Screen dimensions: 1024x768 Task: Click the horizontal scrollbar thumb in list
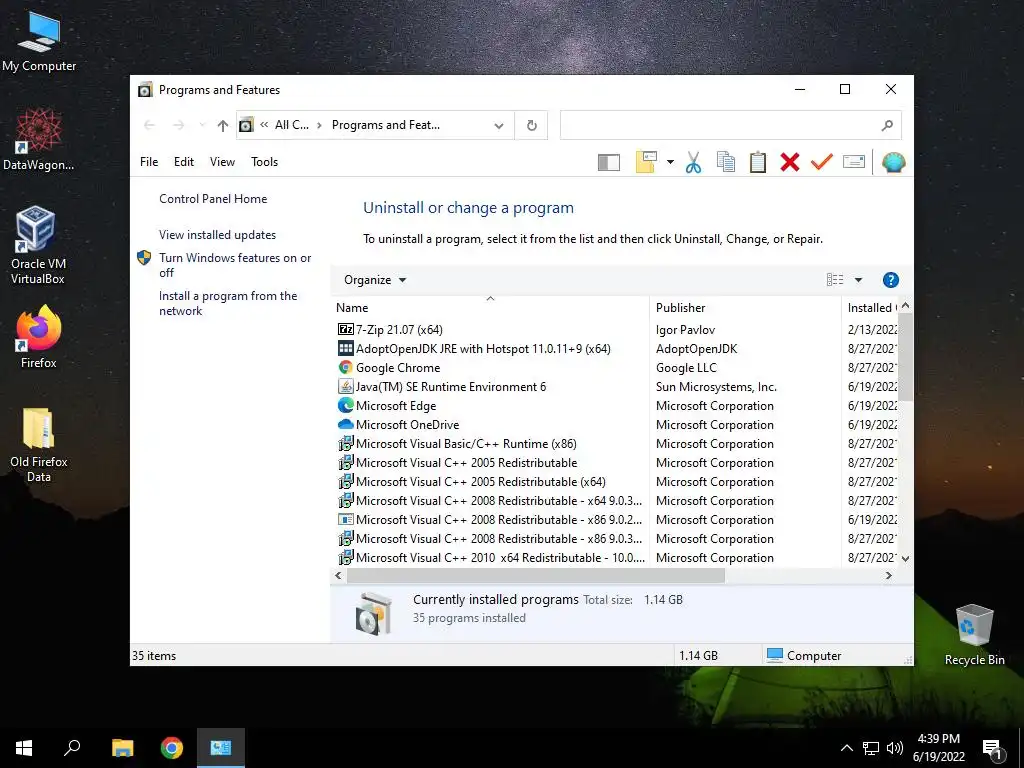coord(536,575)
